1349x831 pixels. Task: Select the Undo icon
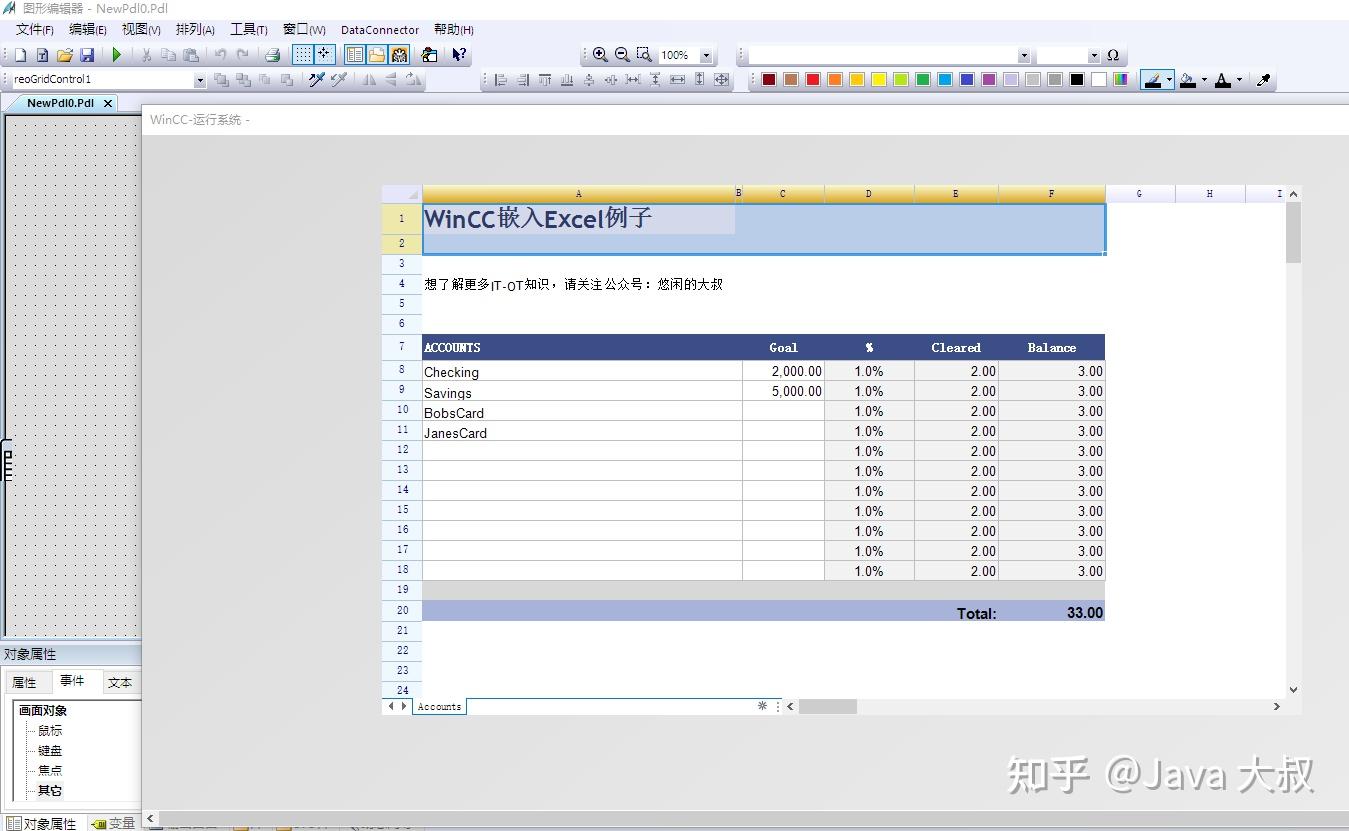(221, 55)
